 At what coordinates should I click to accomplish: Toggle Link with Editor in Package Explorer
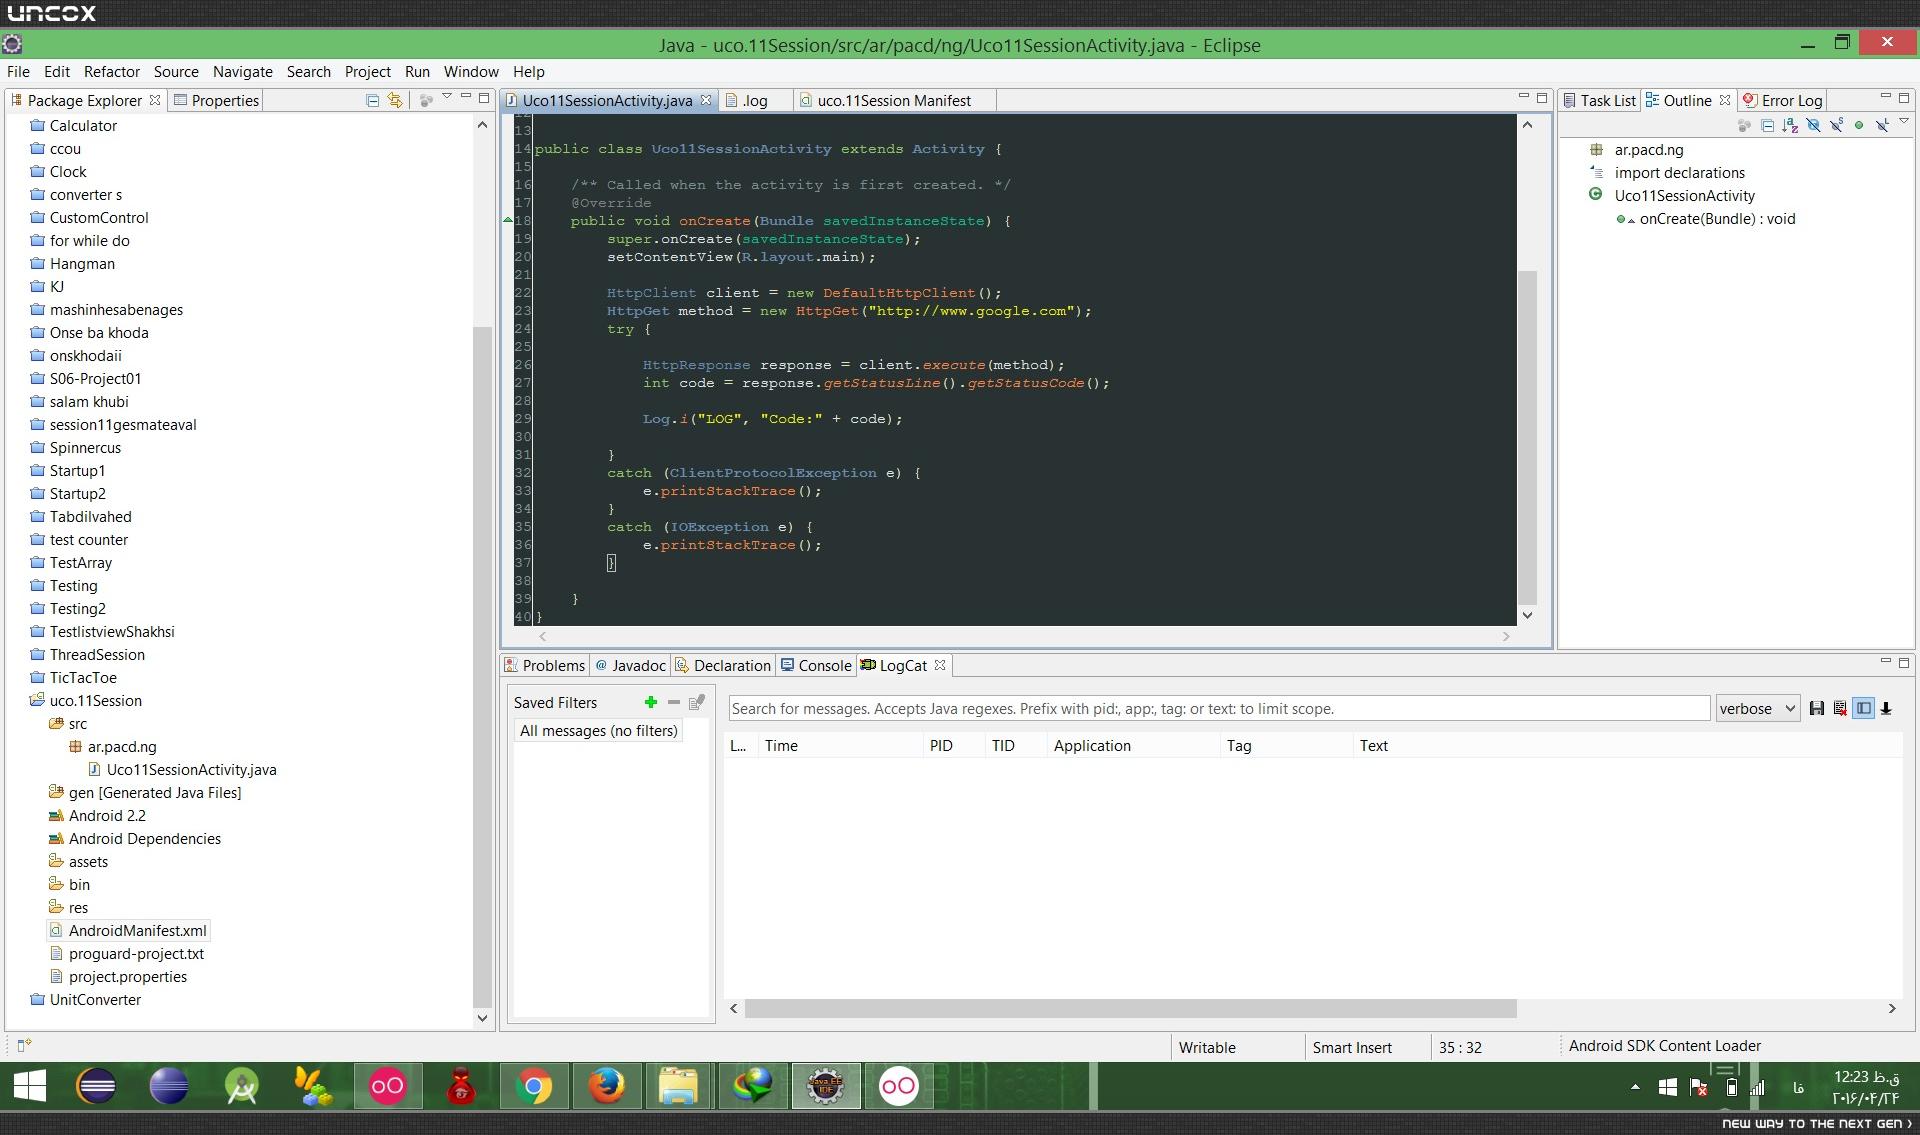(x=395, y=100)
